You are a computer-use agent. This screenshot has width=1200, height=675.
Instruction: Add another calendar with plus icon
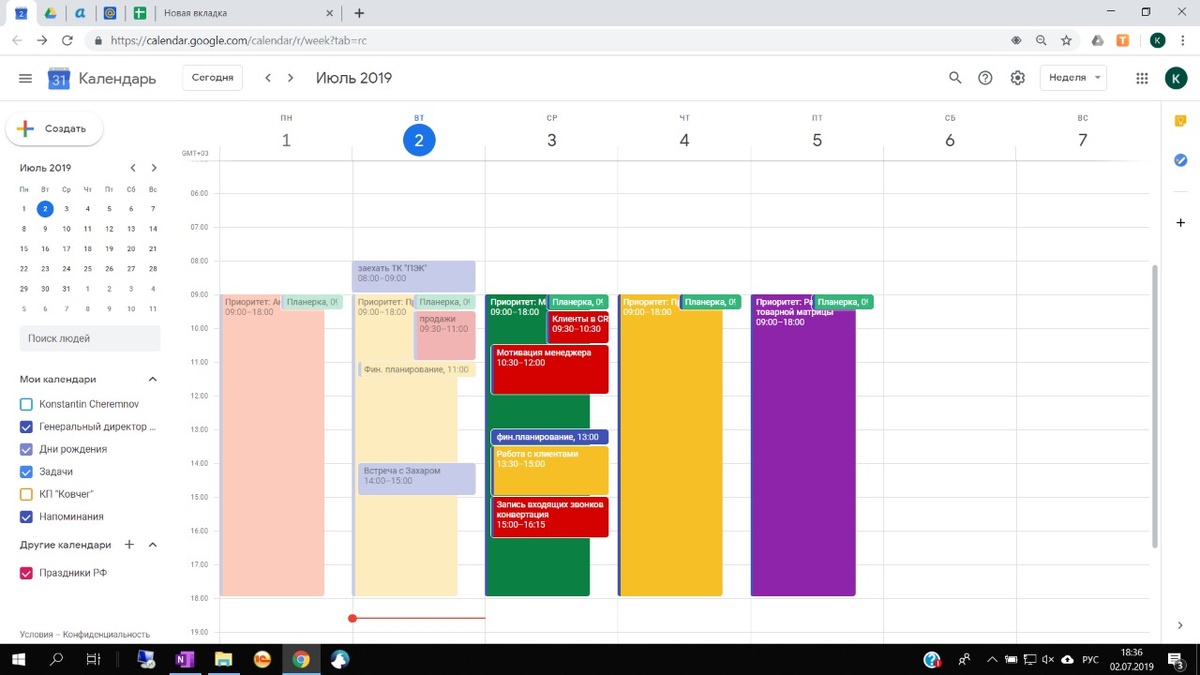(129, 545)
